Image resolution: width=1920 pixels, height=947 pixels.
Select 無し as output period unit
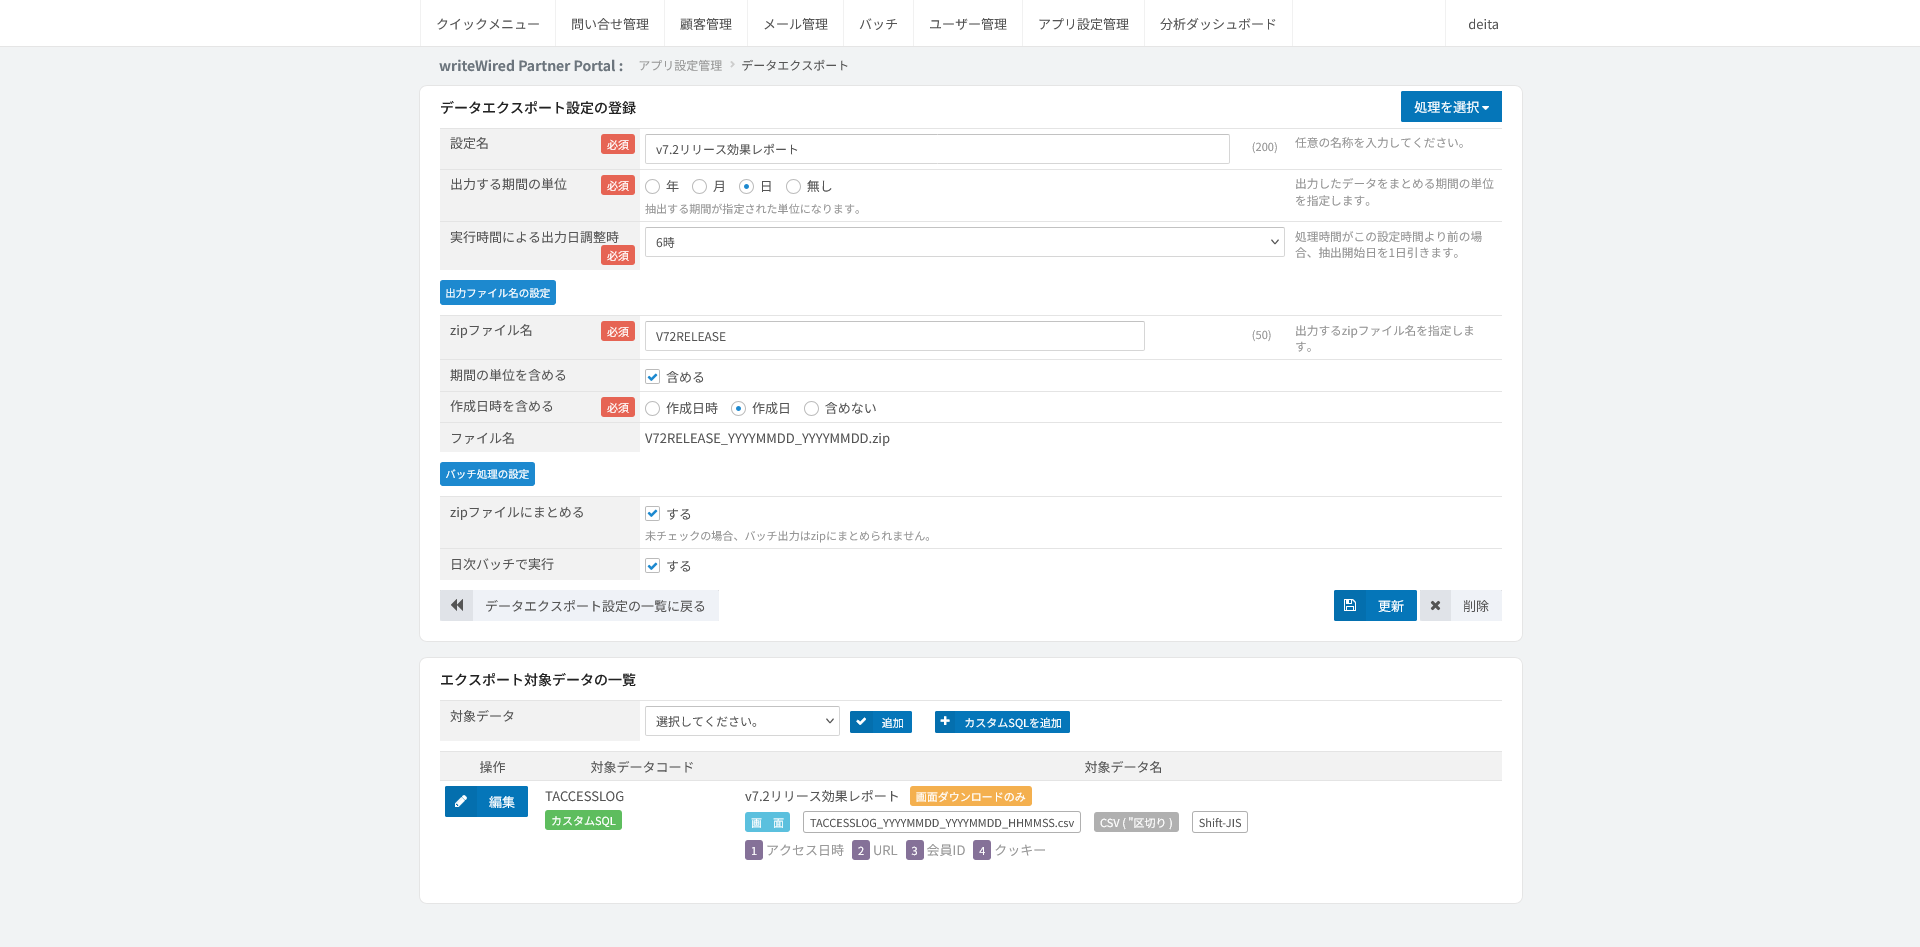pyautogui.click(x=793, y=186)
